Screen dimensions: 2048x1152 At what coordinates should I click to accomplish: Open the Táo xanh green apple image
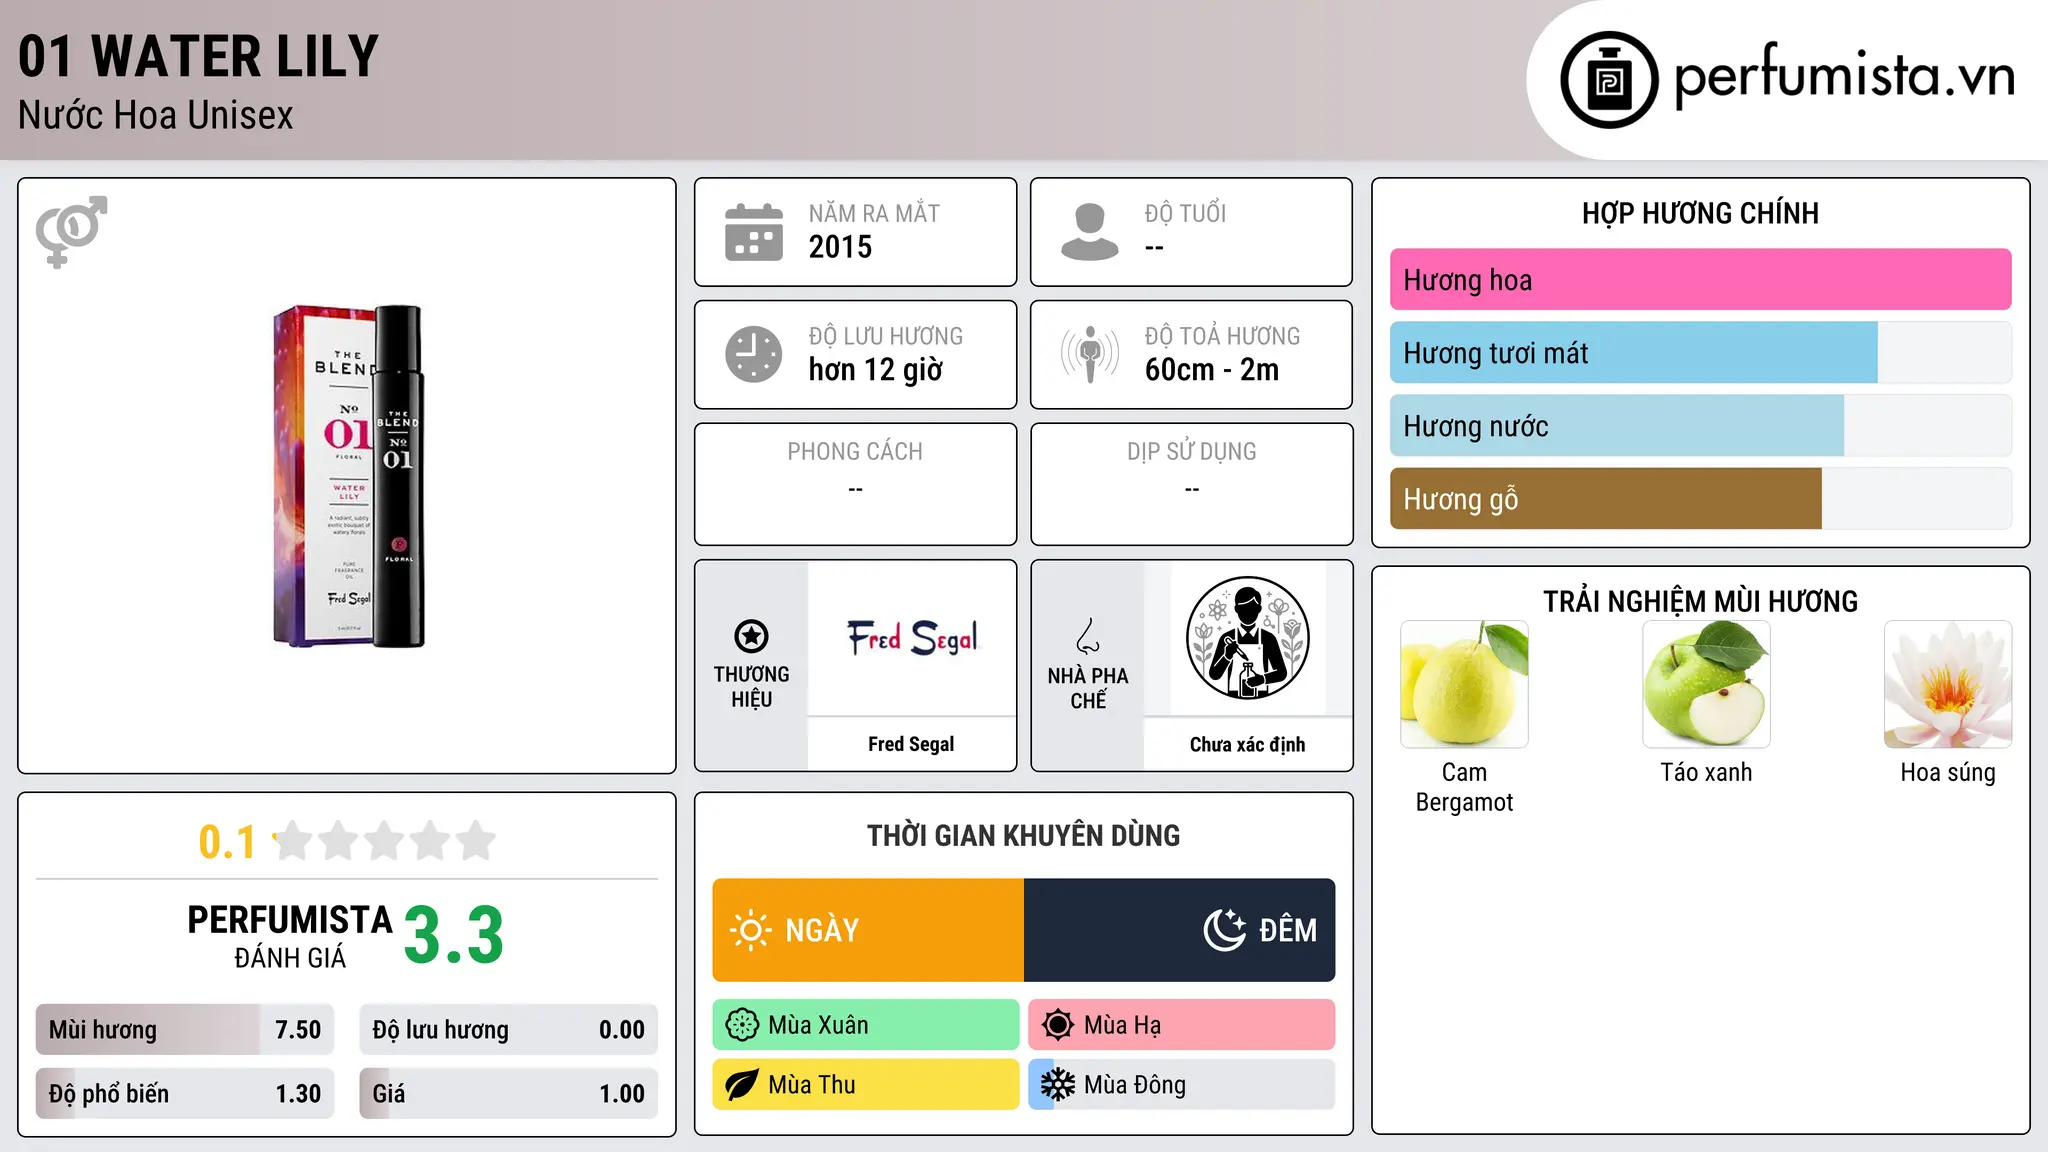click(1706, 684)
